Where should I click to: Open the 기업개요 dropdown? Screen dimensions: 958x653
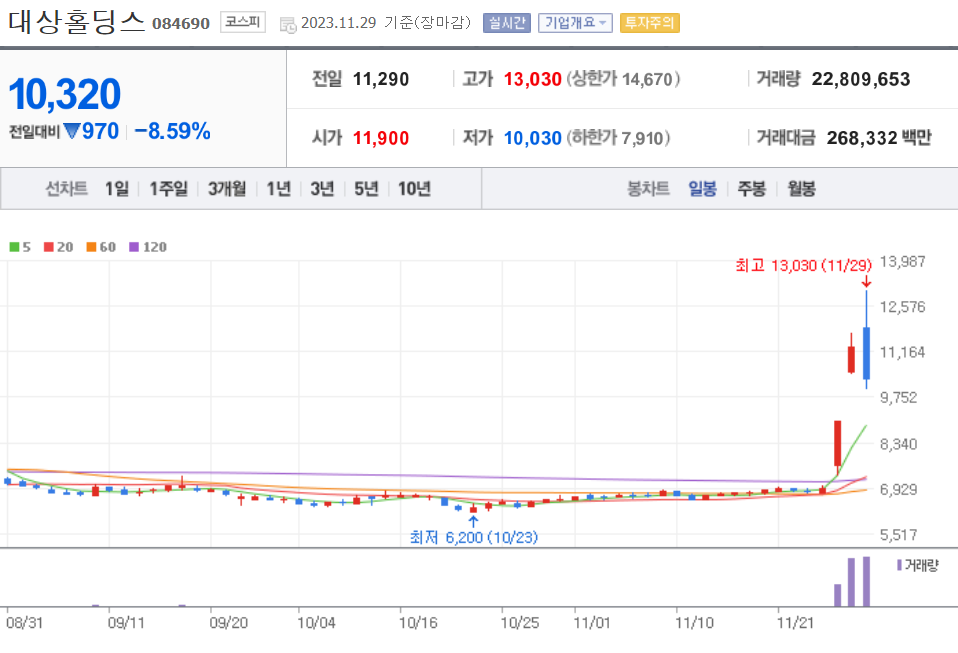coord(575,23)
